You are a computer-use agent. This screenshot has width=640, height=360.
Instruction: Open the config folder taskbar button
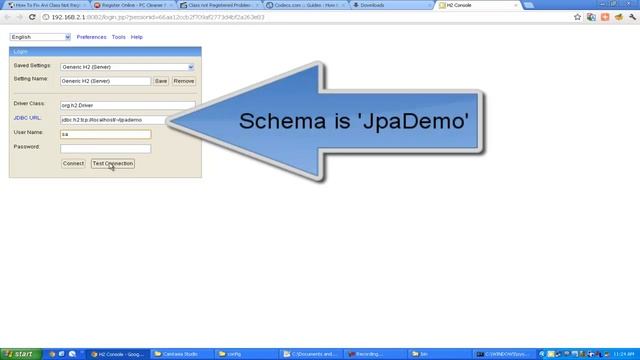point(247,354)
